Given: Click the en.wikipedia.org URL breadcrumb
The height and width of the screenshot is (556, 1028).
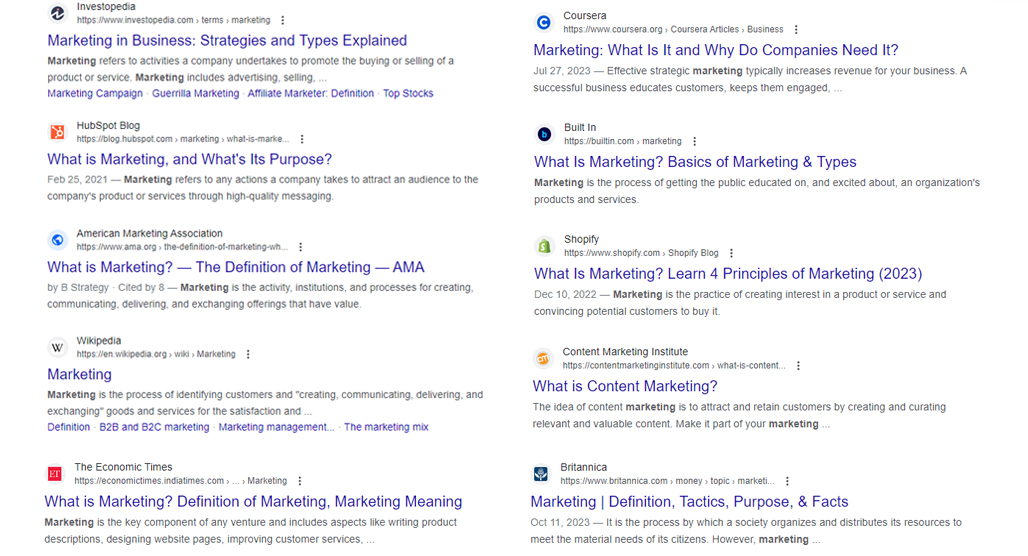Looking at the screenshot, I should point(156,354).
